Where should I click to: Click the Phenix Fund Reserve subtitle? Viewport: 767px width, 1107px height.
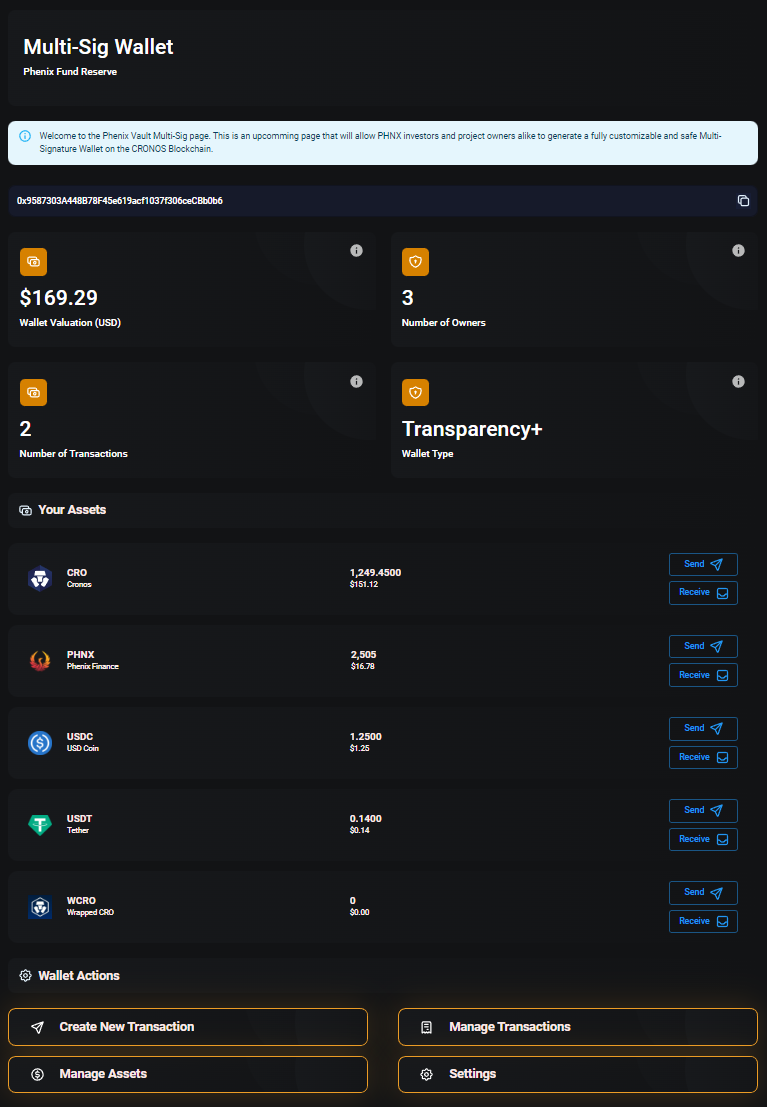(x=70, y=71)
